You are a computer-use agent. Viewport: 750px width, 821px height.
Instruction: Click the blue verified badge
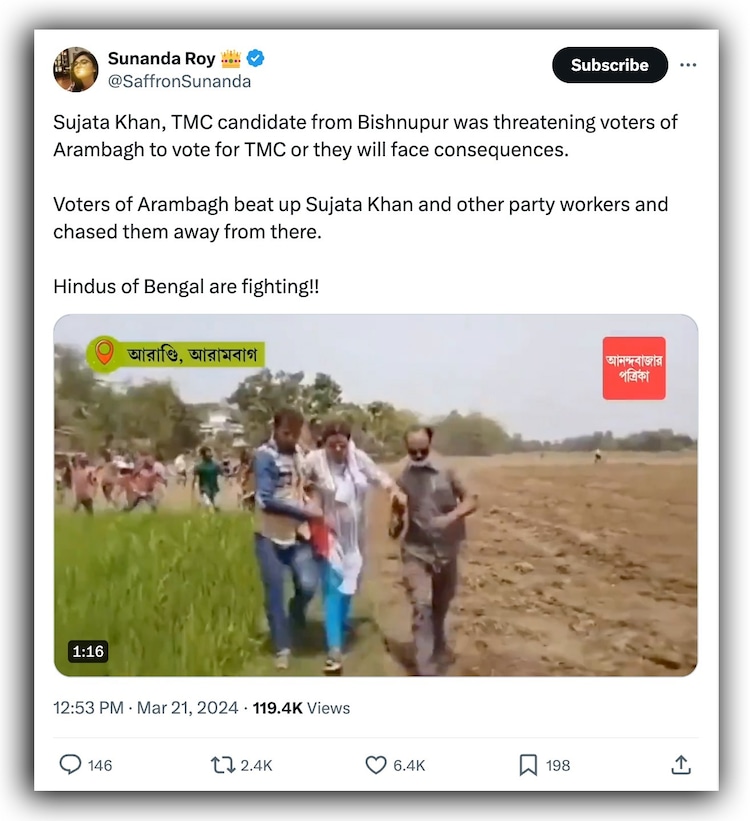coord(256,58)
